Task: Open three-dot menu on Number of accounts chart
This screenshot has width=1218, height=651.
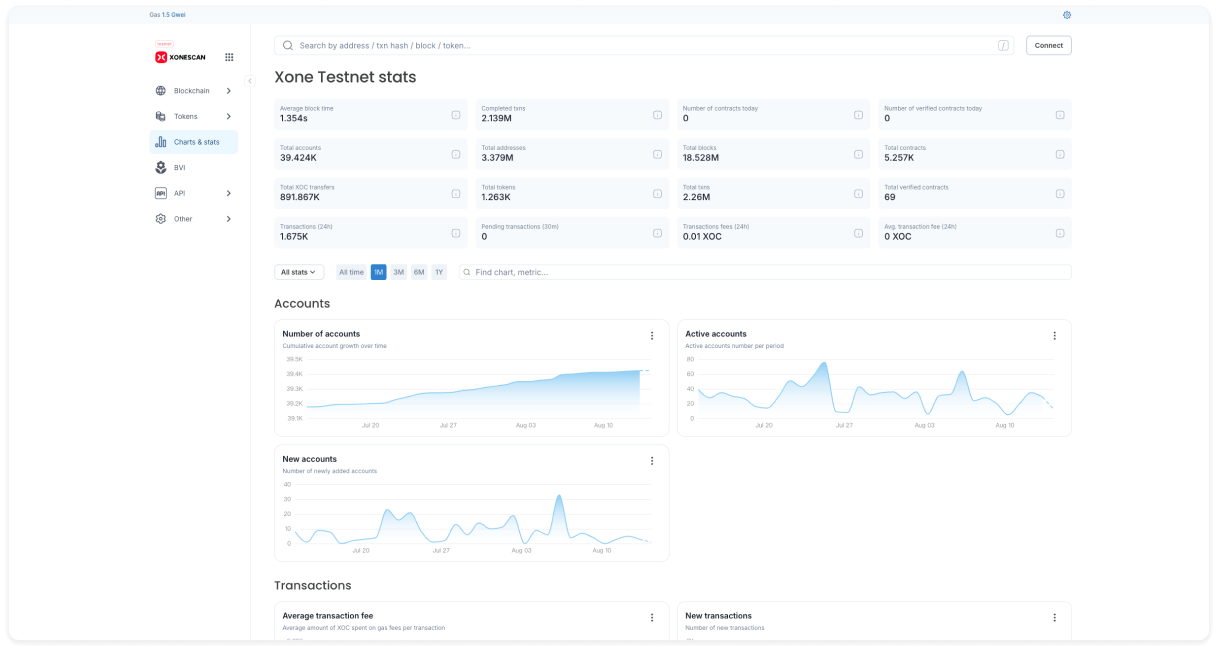Action: click(x=652, y=336)
